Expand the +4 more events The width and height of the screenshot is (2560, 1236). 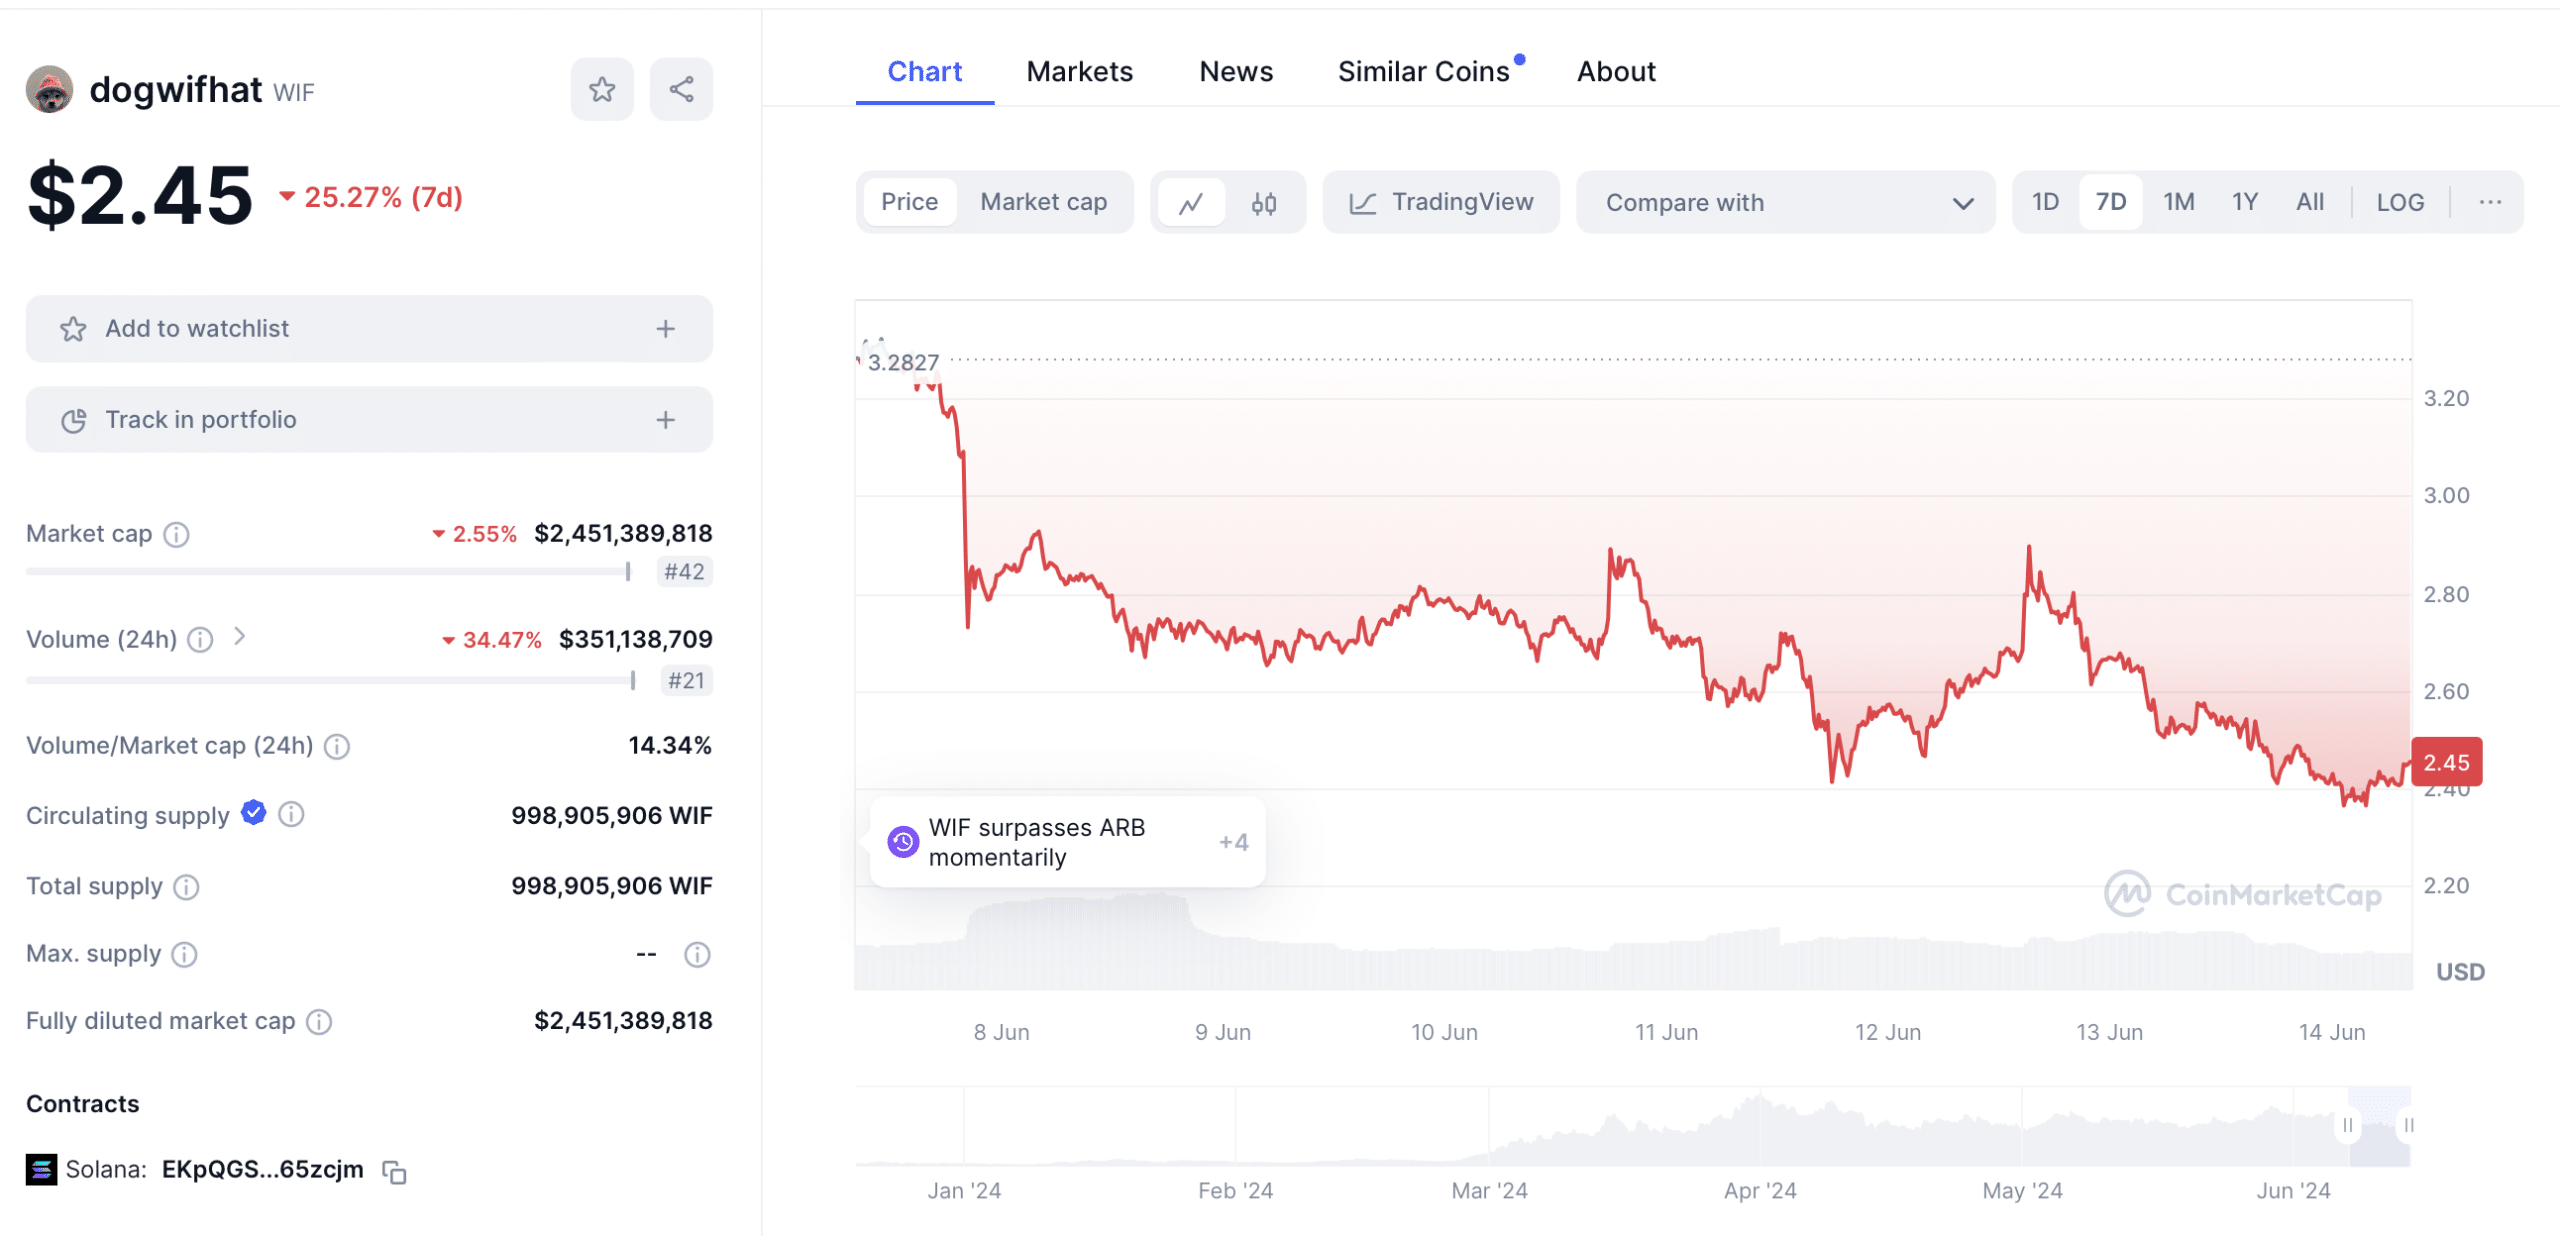tap(1233, 842)
